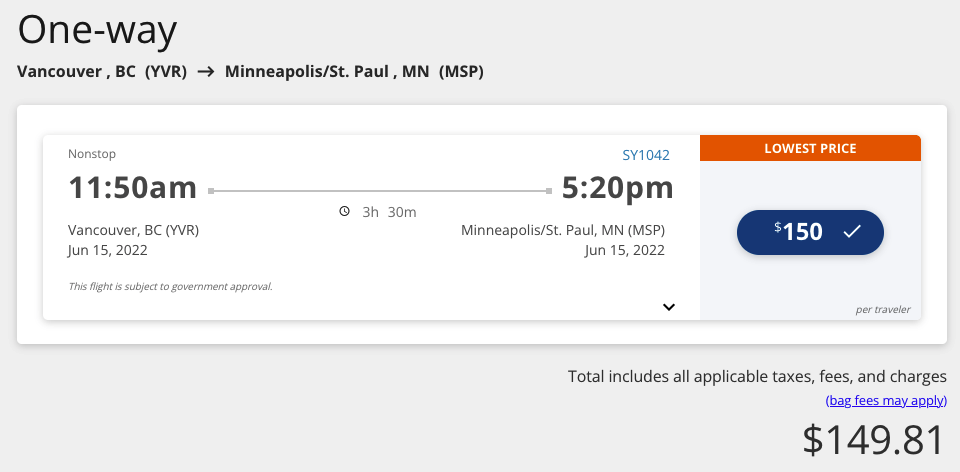Expand flight details with the down chevron
This screenshot has width=960, height=472.
(x=669, y=307)
